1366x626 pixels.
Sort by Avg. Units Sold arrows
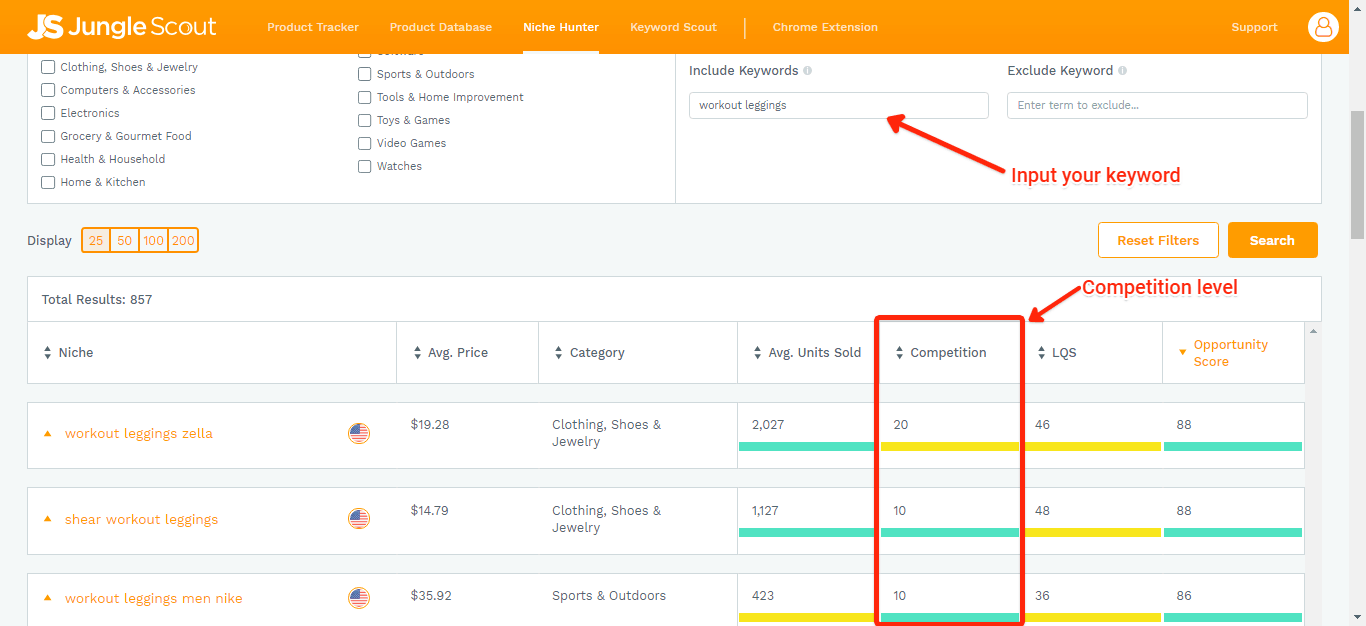pyautogui.click(x=758, y=353)
